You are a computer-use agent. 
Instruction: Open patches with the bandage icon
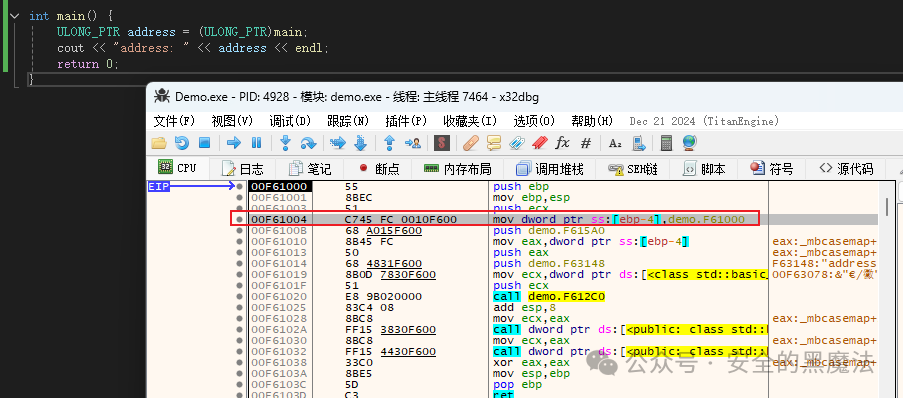click(471, 142)
